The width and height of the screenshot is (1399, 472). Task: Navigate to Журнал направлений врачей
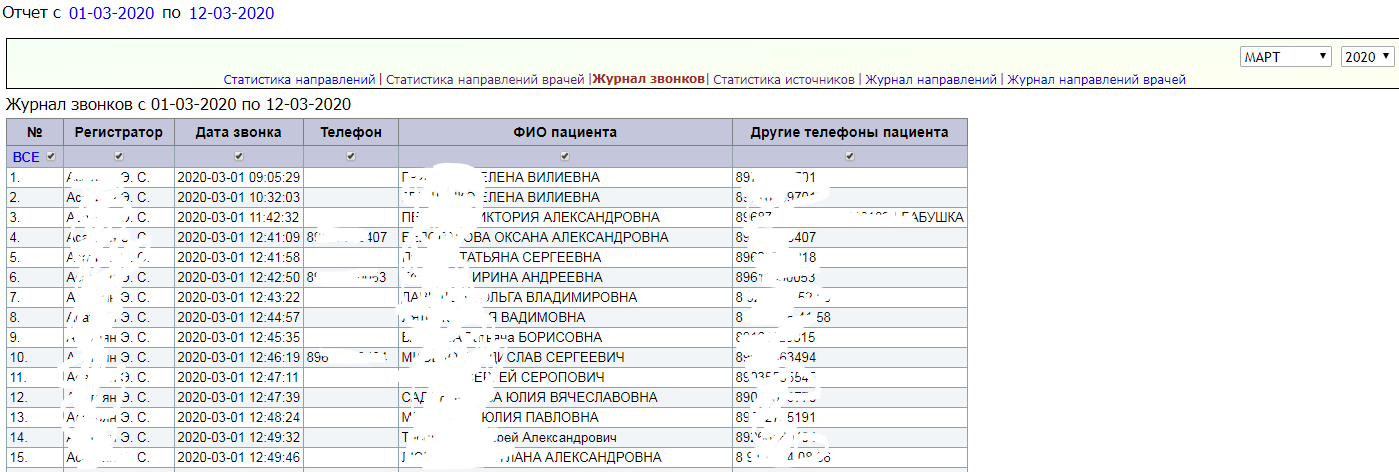[x=1096, y=79]
